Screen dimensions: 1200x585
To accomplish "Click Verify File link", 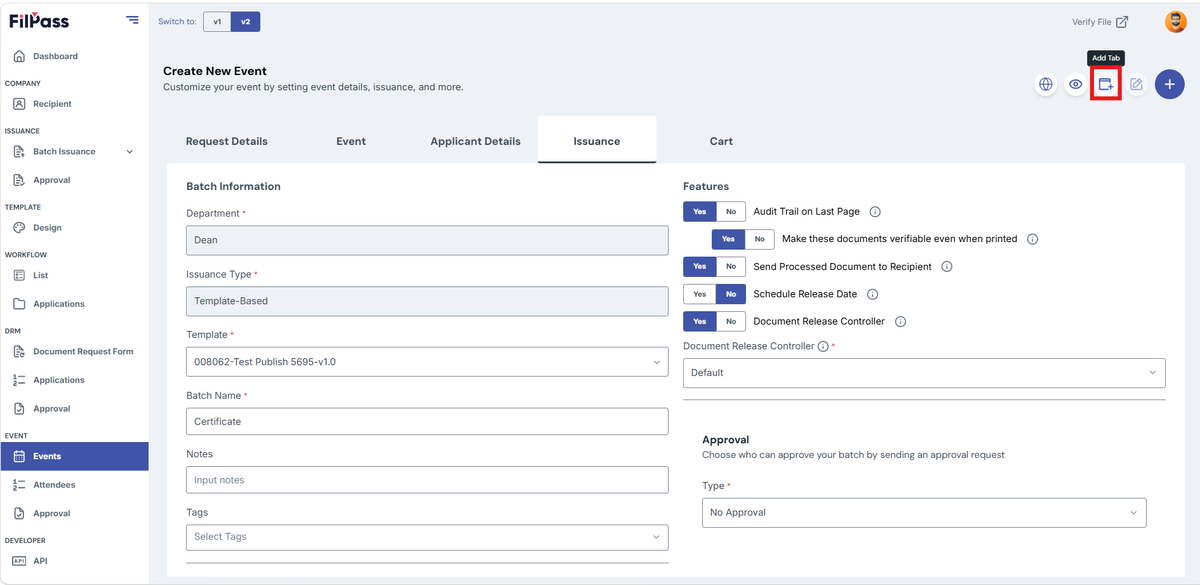I will click(1092, 22).
